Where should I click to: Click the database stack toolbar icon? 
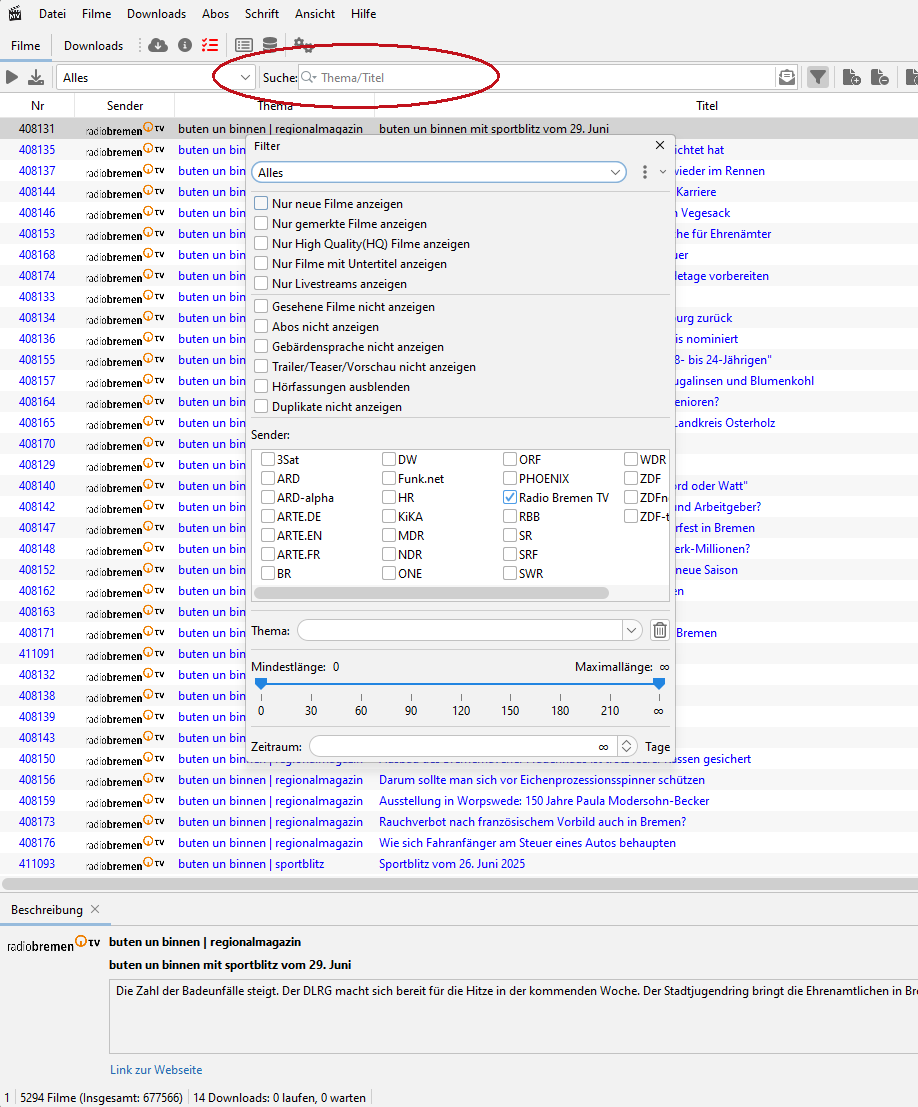pos(270,45)
